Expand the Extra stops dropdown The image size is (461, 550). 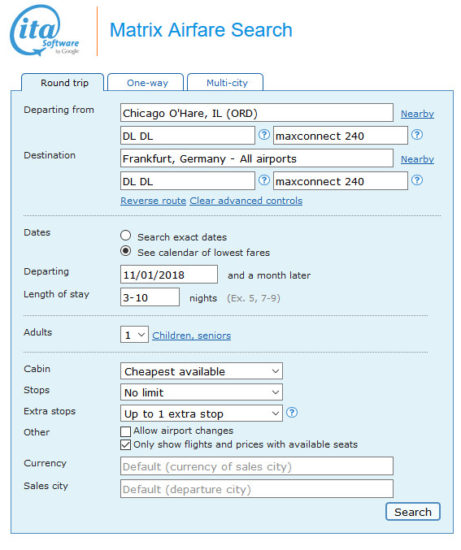click(201, 414)
